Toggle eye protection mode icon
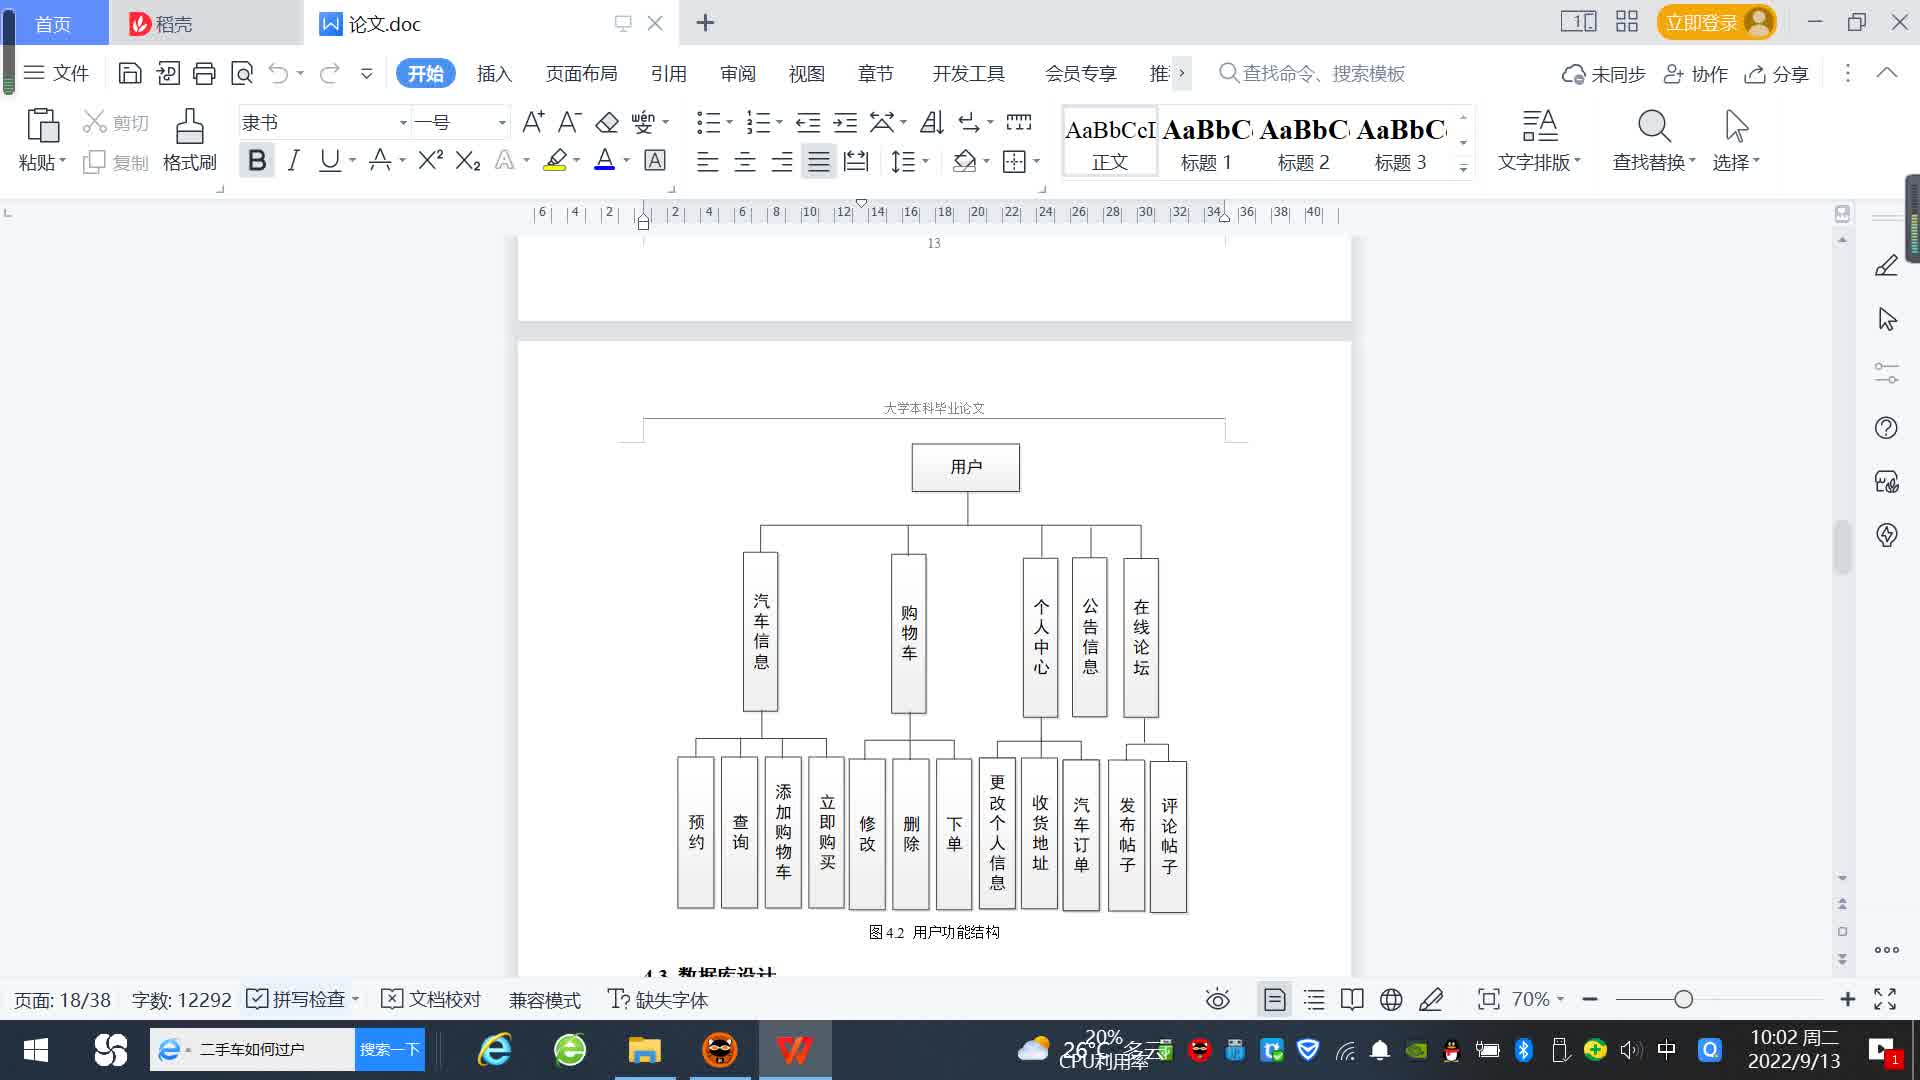 pyautogui.click(x=1217, y=999)
